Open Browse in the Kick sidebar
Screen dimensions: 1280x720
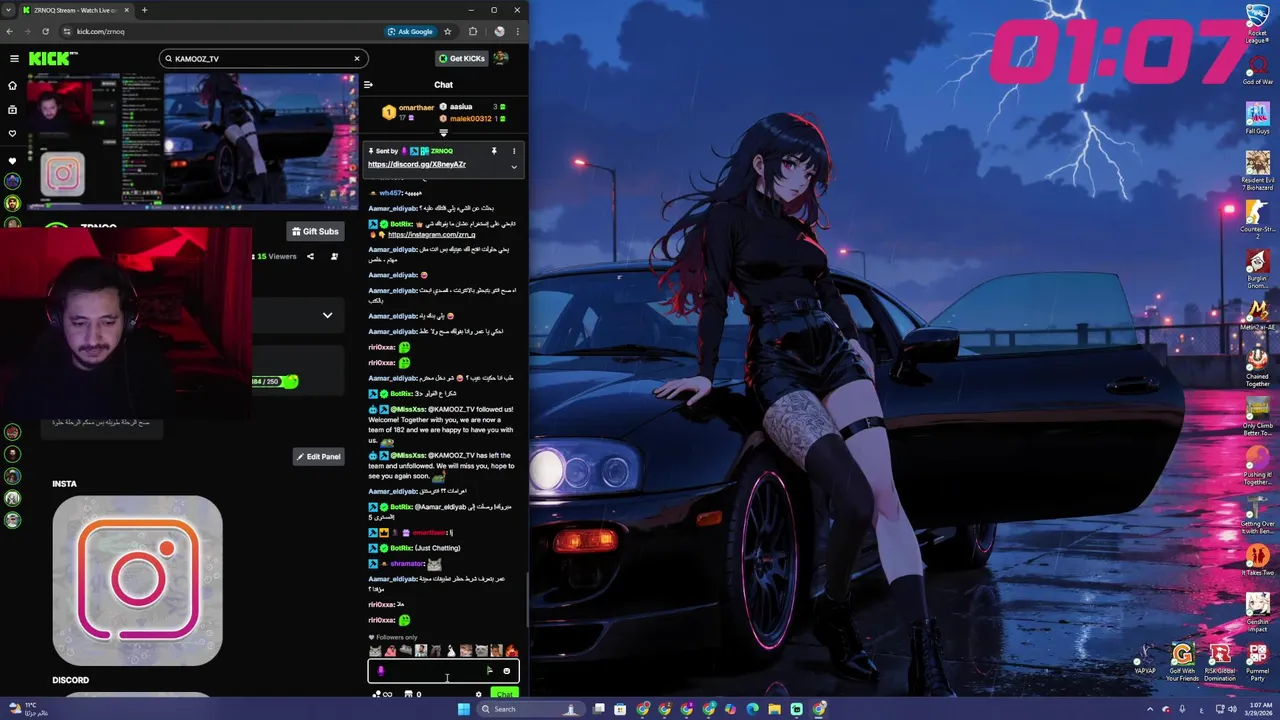[12, 110]
